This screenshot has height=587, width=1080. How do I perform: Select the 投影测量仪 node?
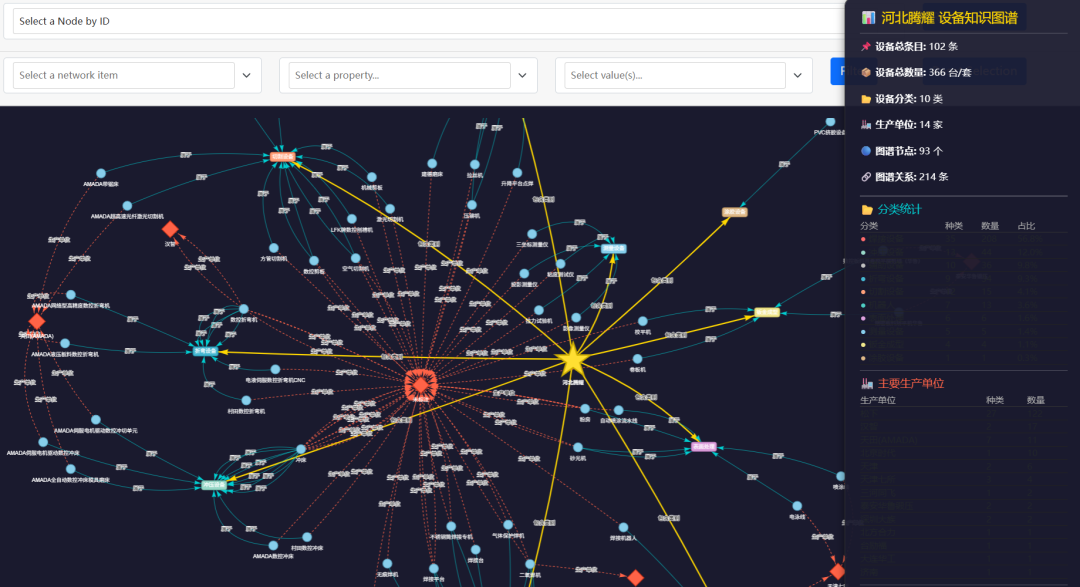[524, 274]
